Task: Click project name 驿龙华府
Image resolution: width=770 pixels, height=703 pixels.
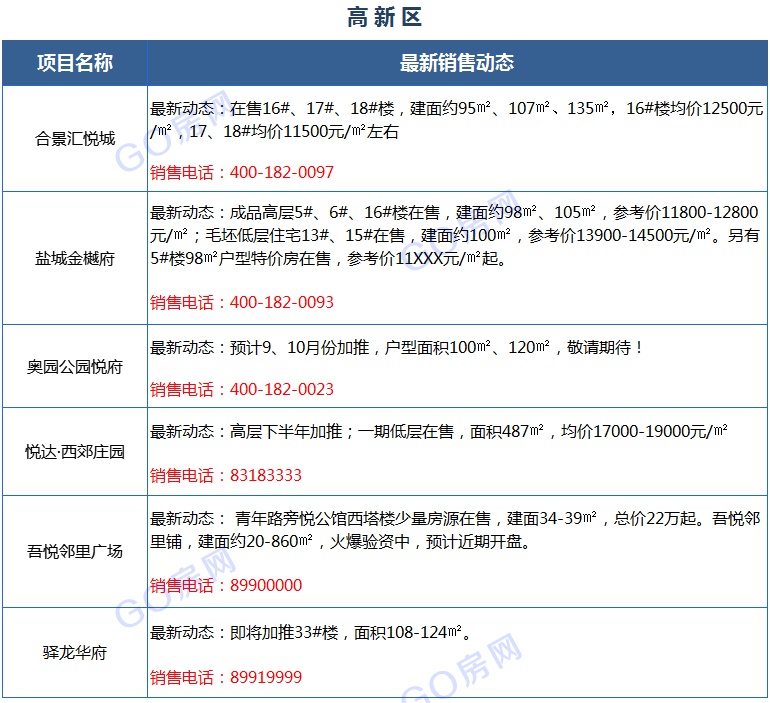Action: pos(75,652)
